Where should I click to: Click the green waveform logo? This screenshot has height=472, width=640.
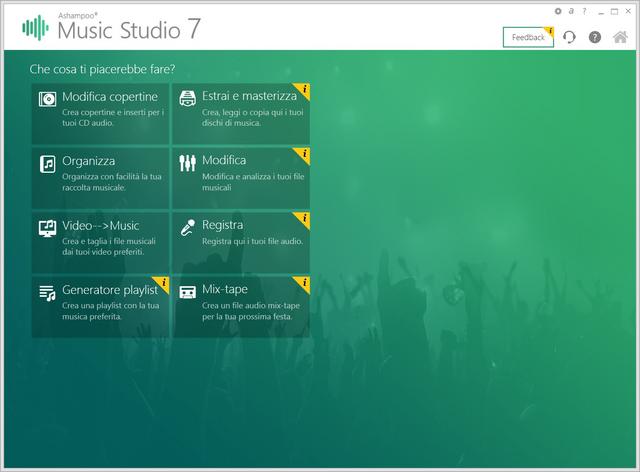click(36, 27)
